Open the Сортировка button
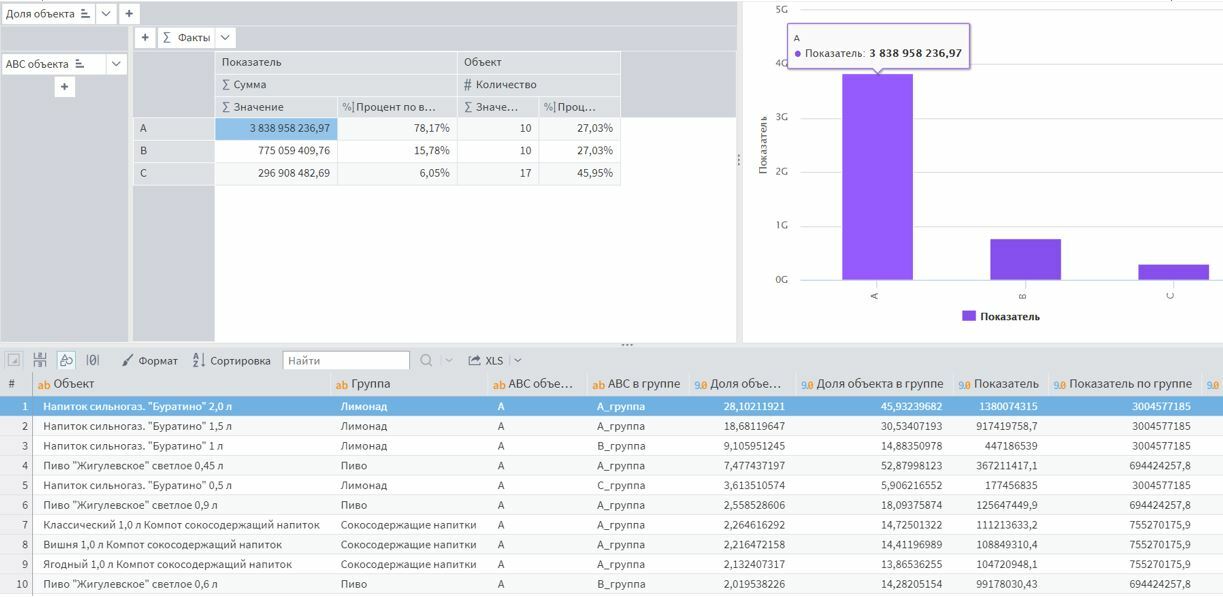Screen dimensions: 1223x597 point(231,360)
